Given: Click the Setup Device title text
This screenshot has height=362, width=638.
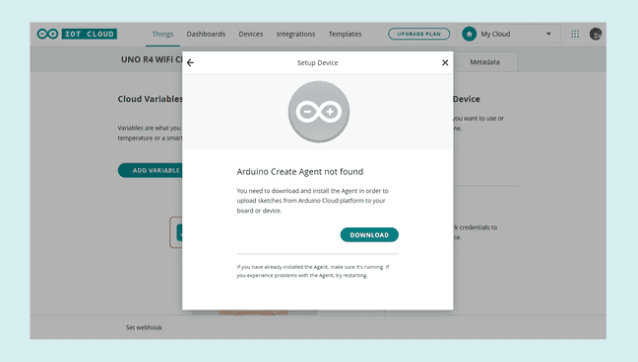Looking at the screenshot, I should (x=317, y=63).
